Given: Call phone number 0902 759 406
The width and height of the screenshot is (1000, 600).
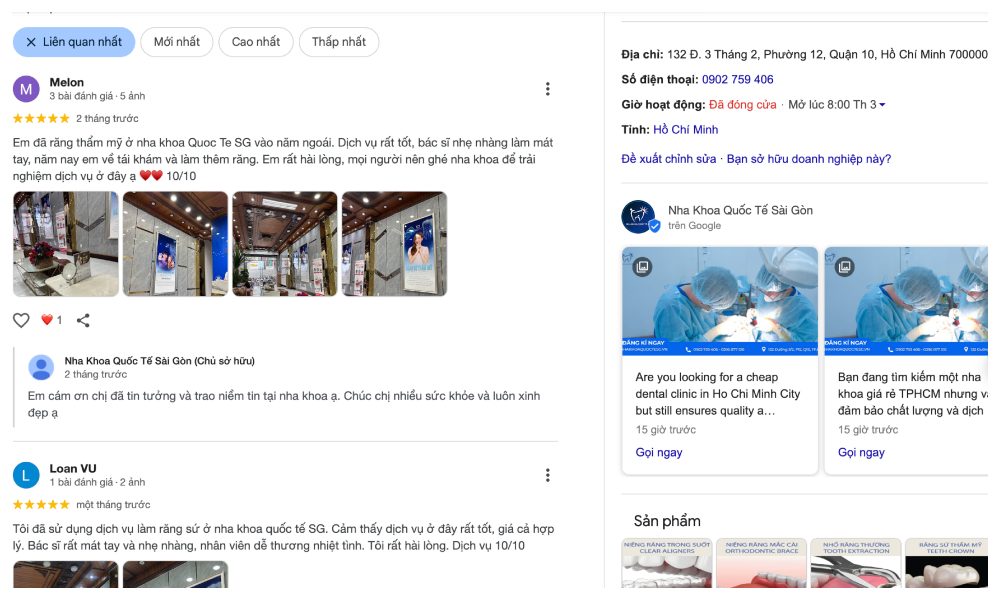Looking at the screenshot, I should pyautogui.click(x=737, y=80).
